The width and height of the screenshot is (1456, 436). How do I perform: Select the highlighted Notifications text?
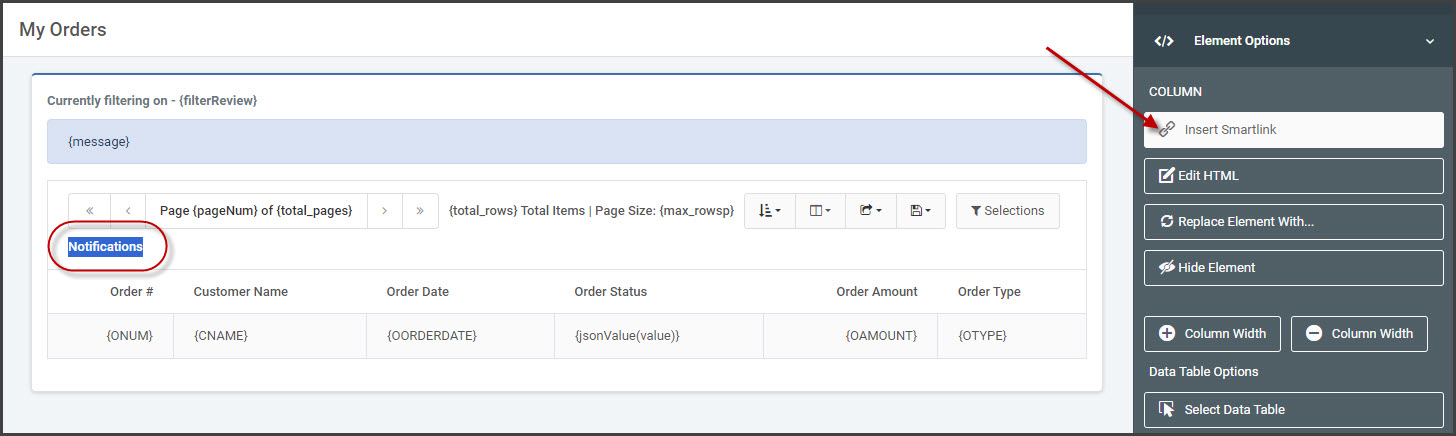(x=105, y=247)
